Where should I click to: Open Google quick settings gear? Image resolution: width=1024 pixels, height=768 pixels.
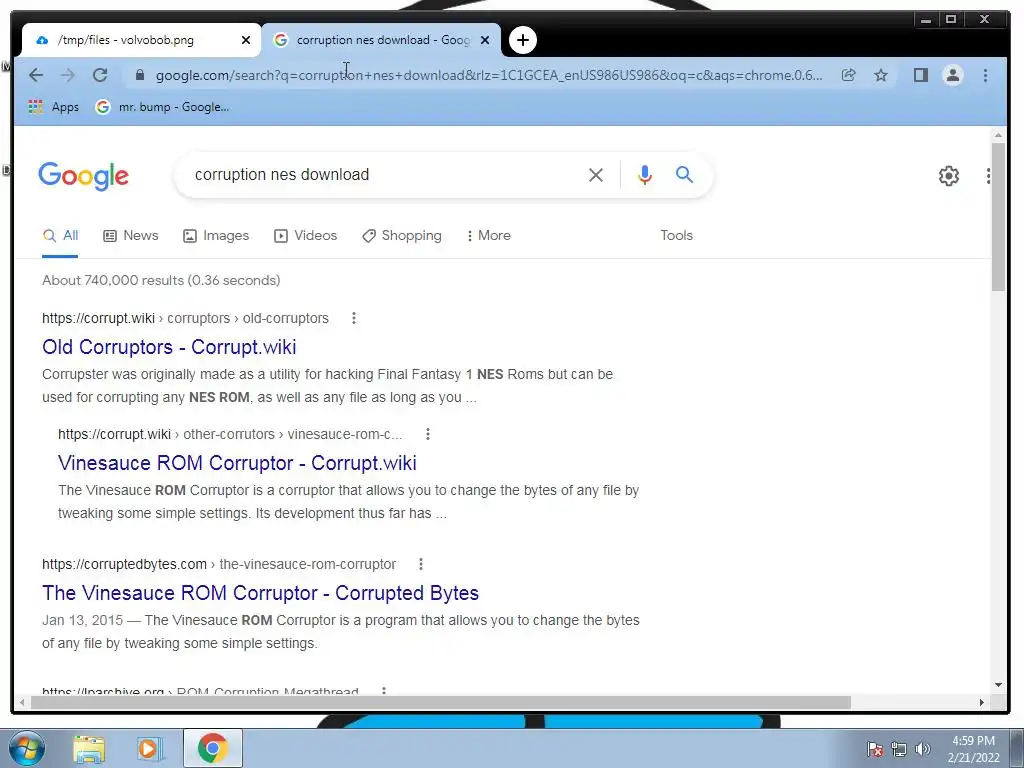coord(949,176)
